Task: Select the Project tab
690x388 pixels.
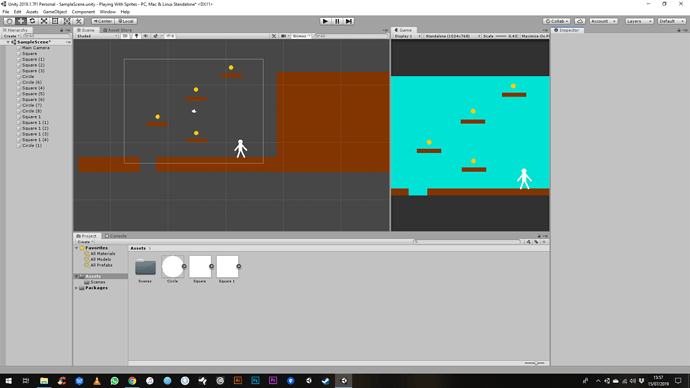Action: [87, 236]
